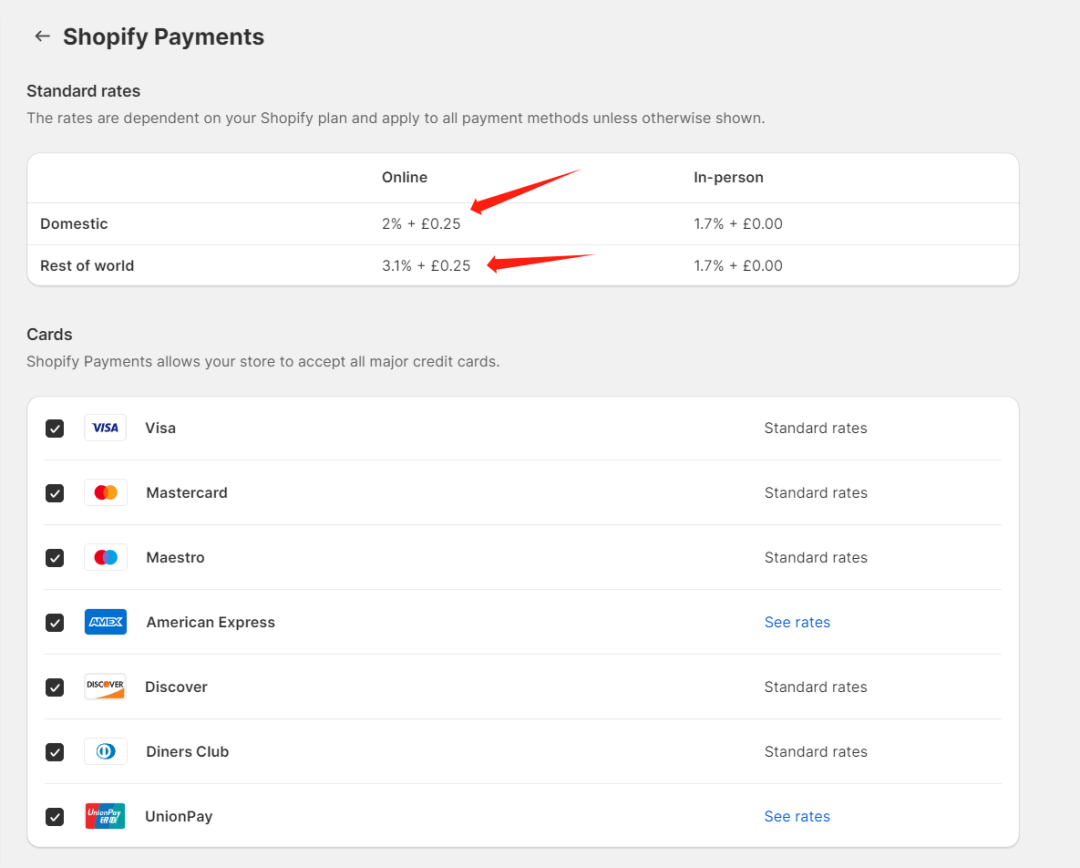Click the Visa card logo
This screenshot has width=1080, height=868.
[105, 428]
